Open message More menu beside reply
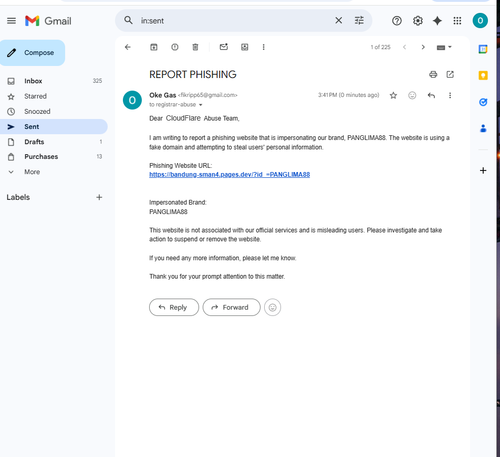Screen dimensions: 500x457 pos(450,96)
